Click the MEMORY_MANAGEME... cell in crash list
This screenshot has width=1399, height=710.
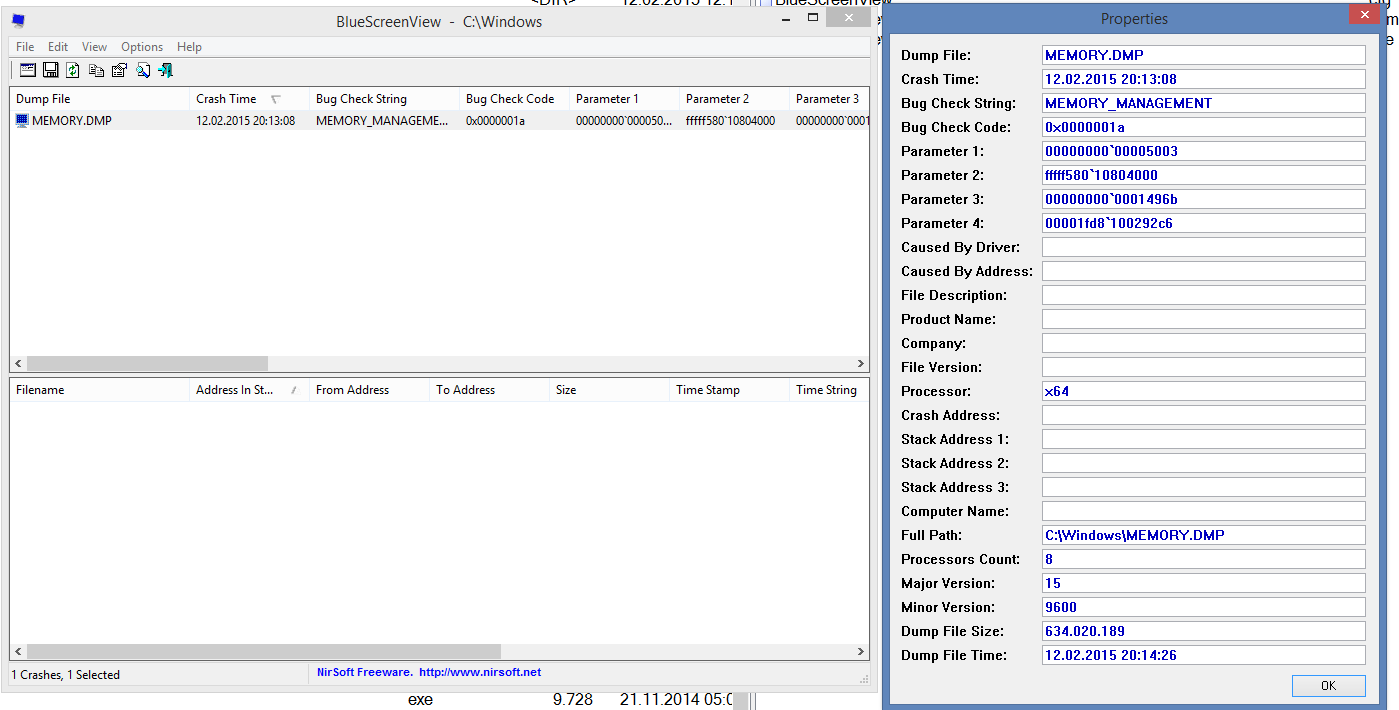pos(383,121)
